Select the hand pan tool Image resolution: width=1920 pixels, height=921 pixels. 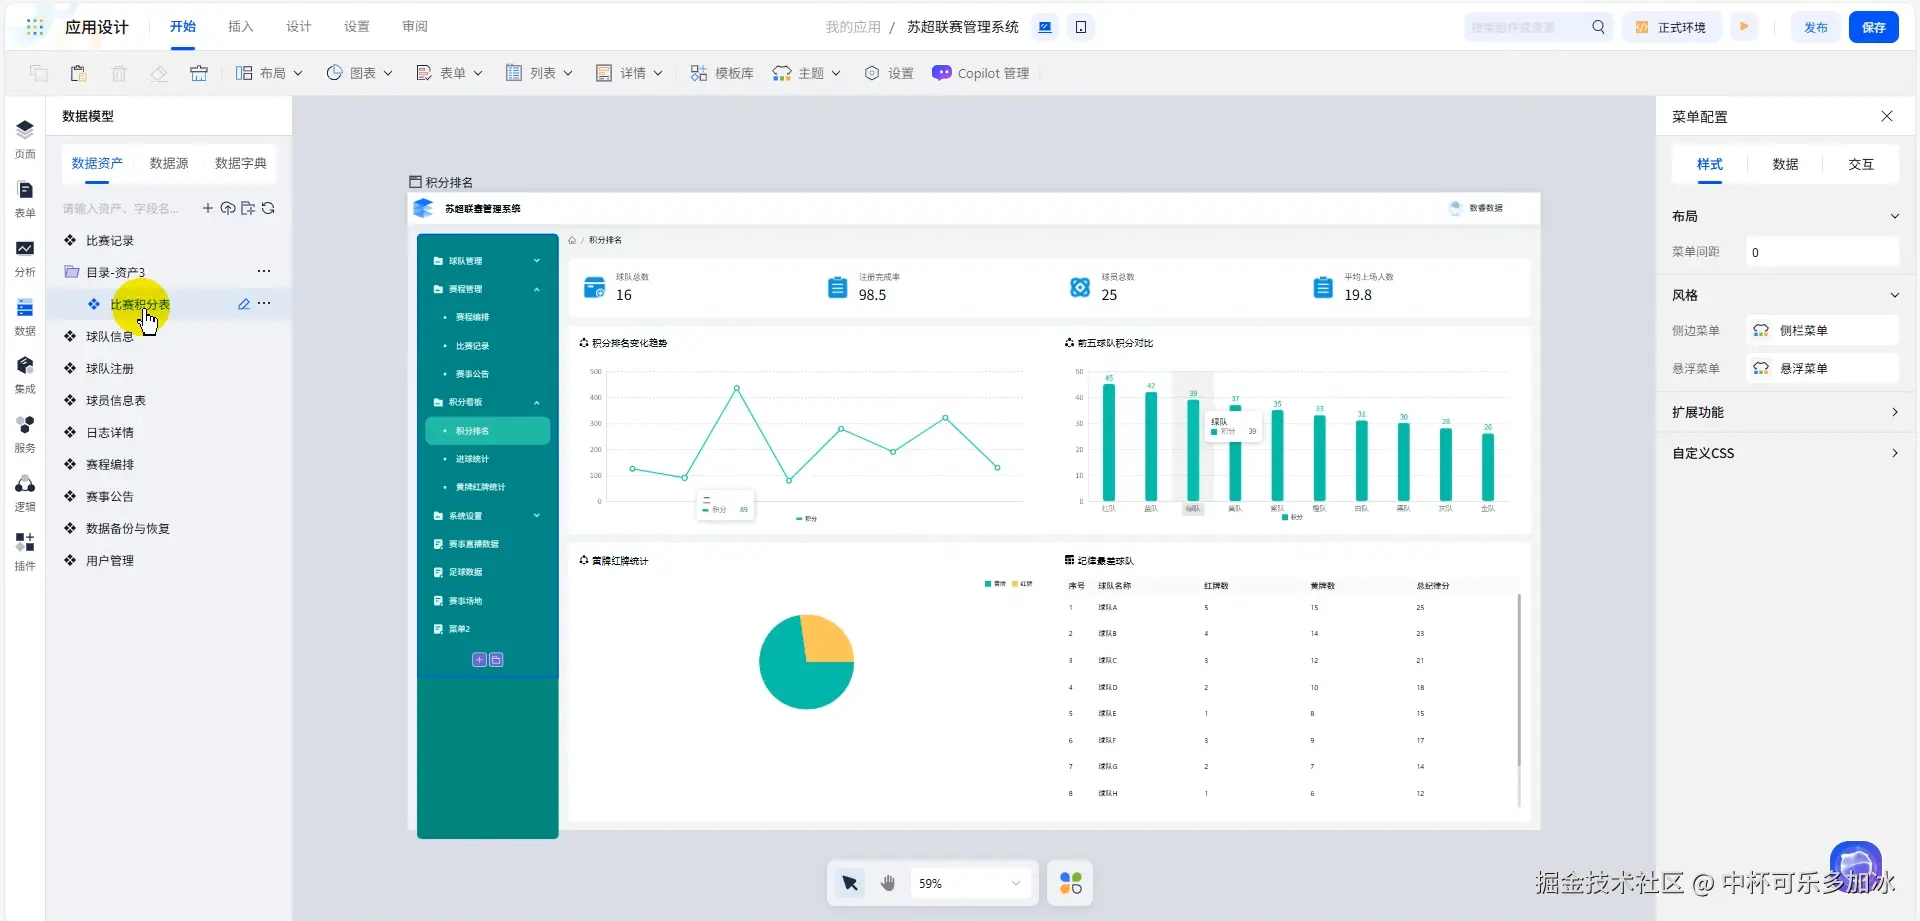[888, 883]
